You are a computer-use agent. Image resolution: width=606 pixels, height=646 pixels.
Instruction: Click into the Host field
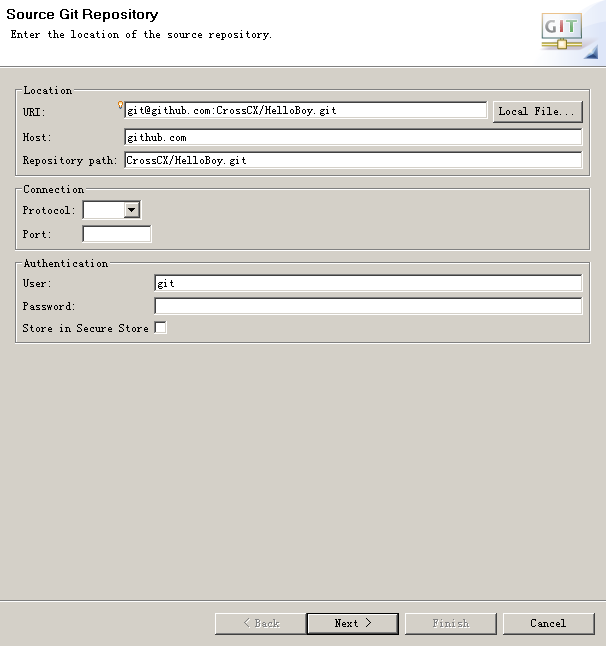click(x=353, y=137)
